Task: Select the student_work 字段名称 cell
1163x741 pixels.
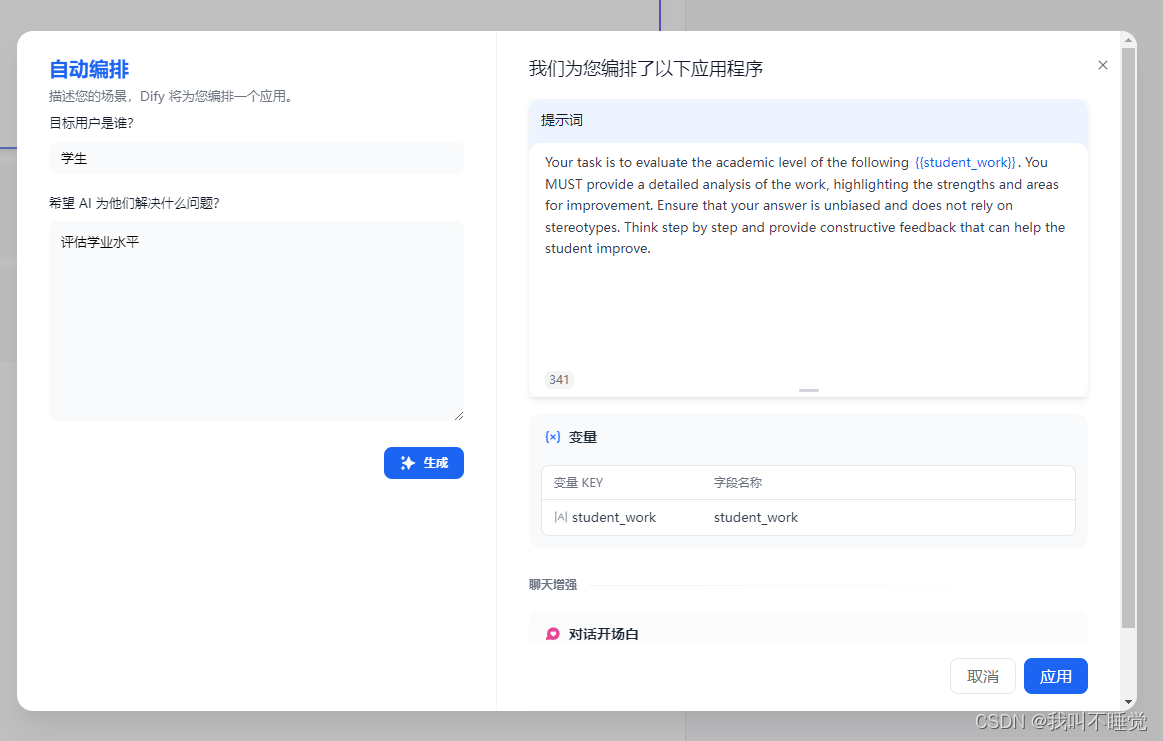Action: pyautogui.click(x=756, y=517)
